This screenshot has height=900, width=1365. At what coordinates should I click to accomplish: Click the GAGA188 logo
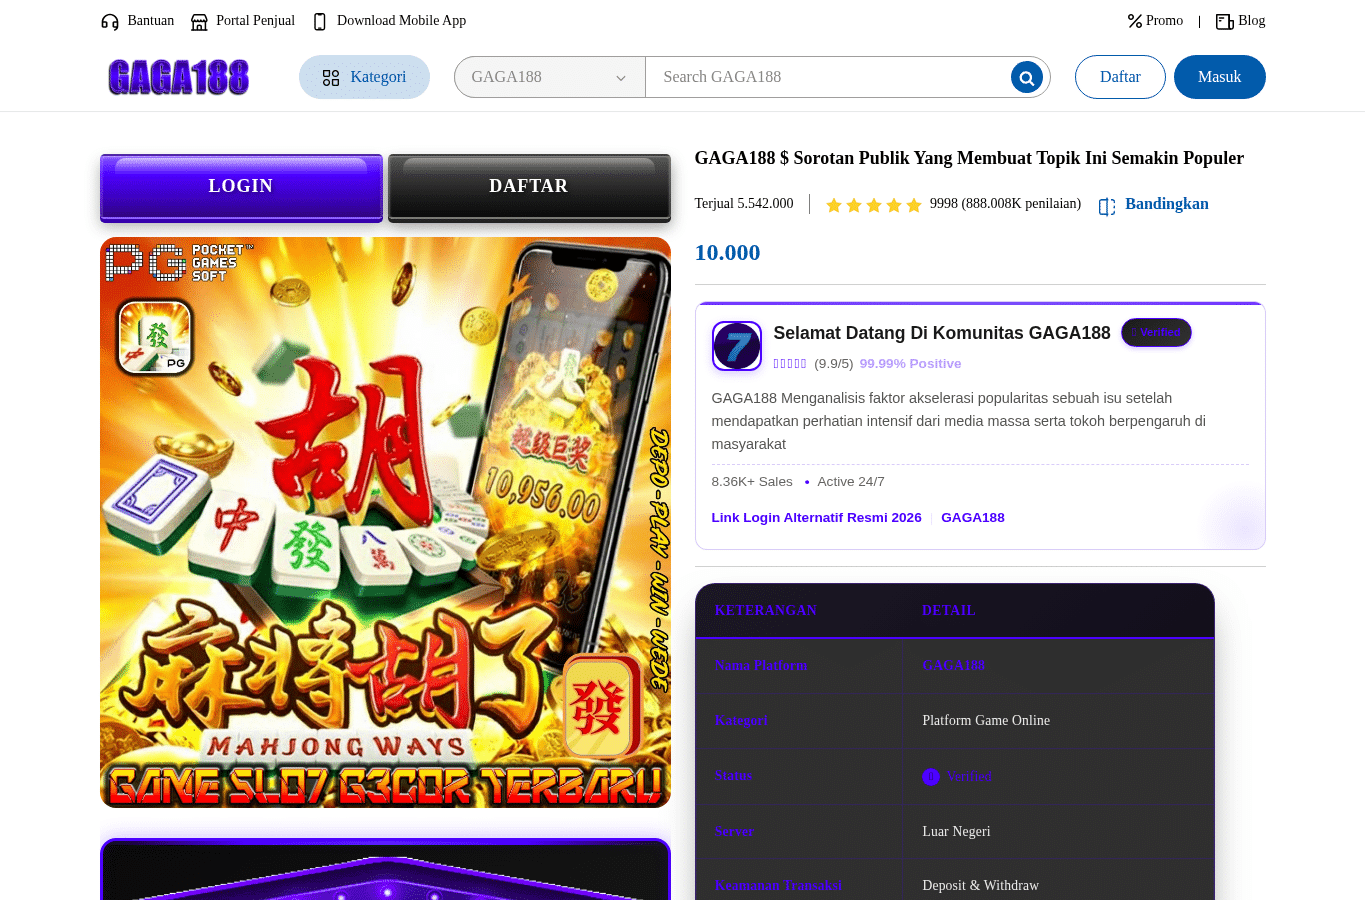point(178,77)
